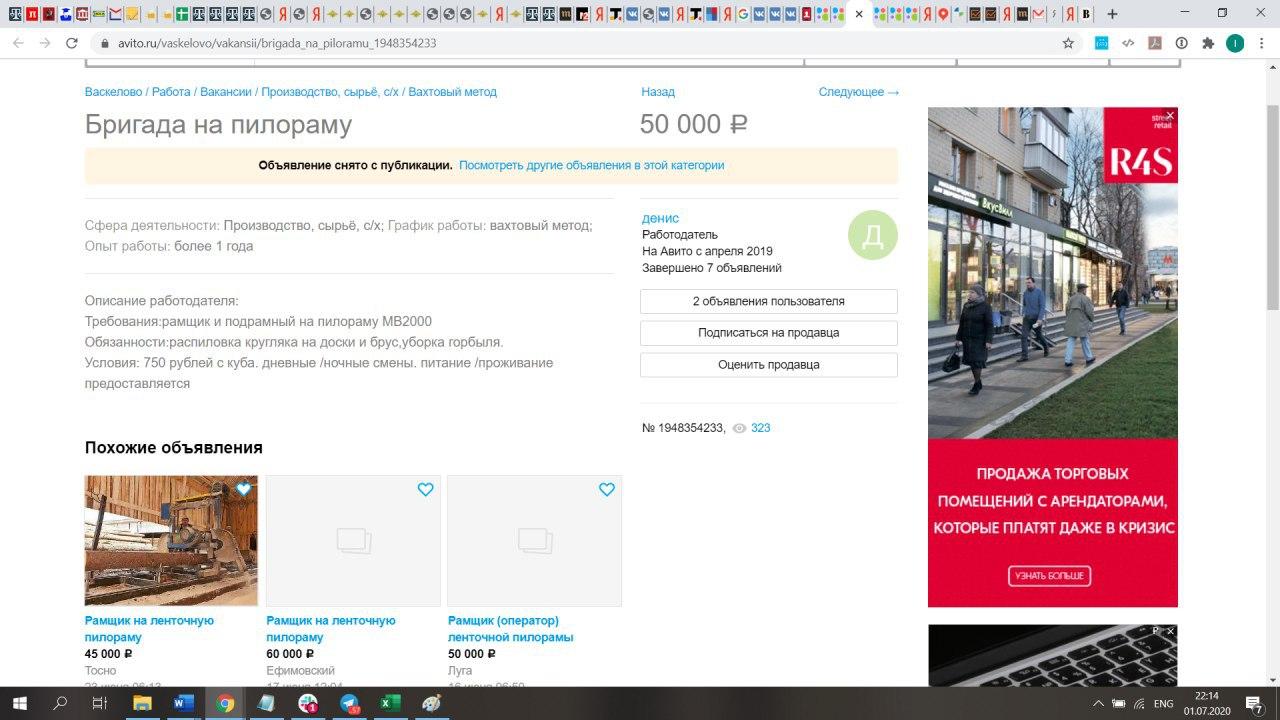1280x720 pixels.
Task: Close the R4S advertisement banner
Action: tap(1170, 116)
